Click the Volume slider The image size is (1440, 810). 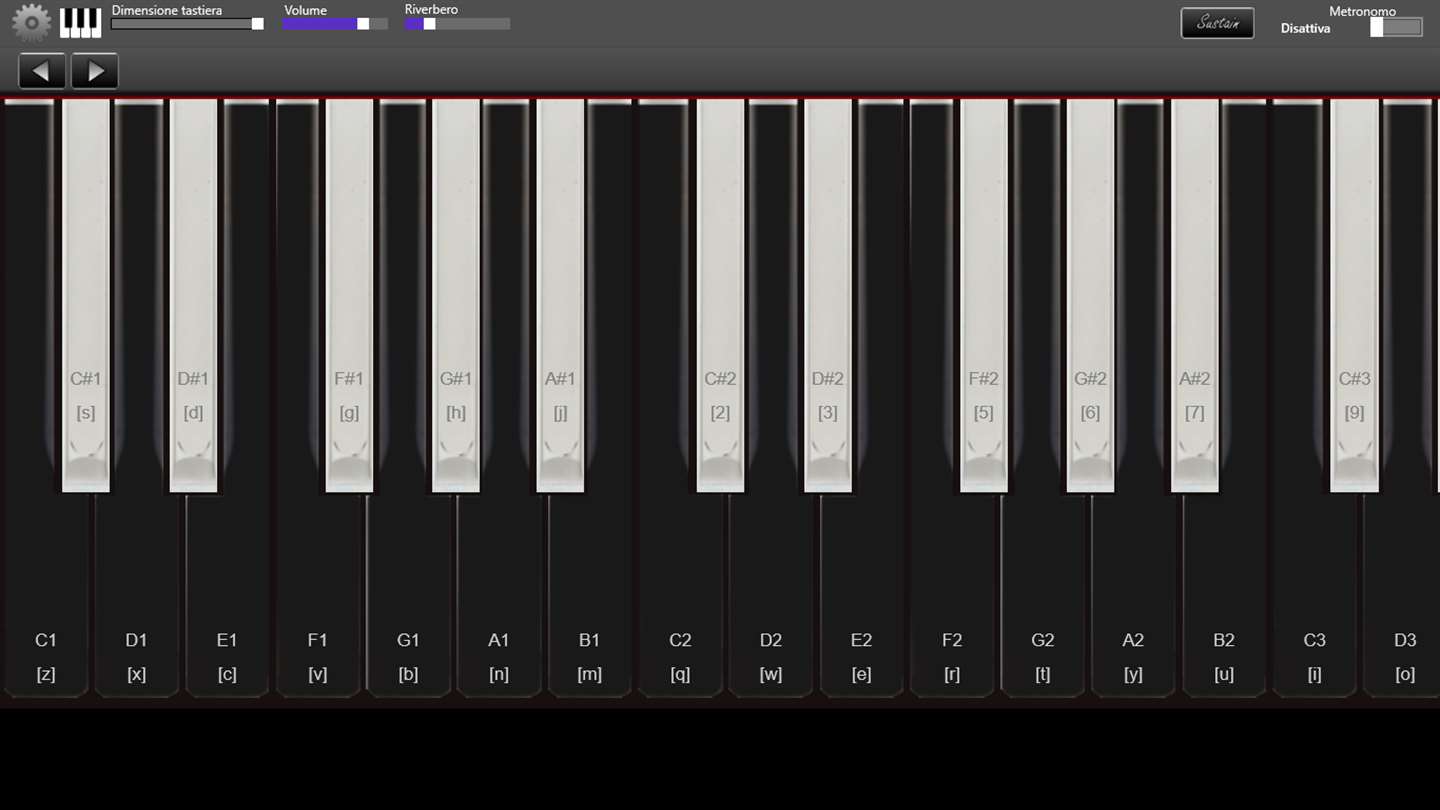(x=335, y=23)
